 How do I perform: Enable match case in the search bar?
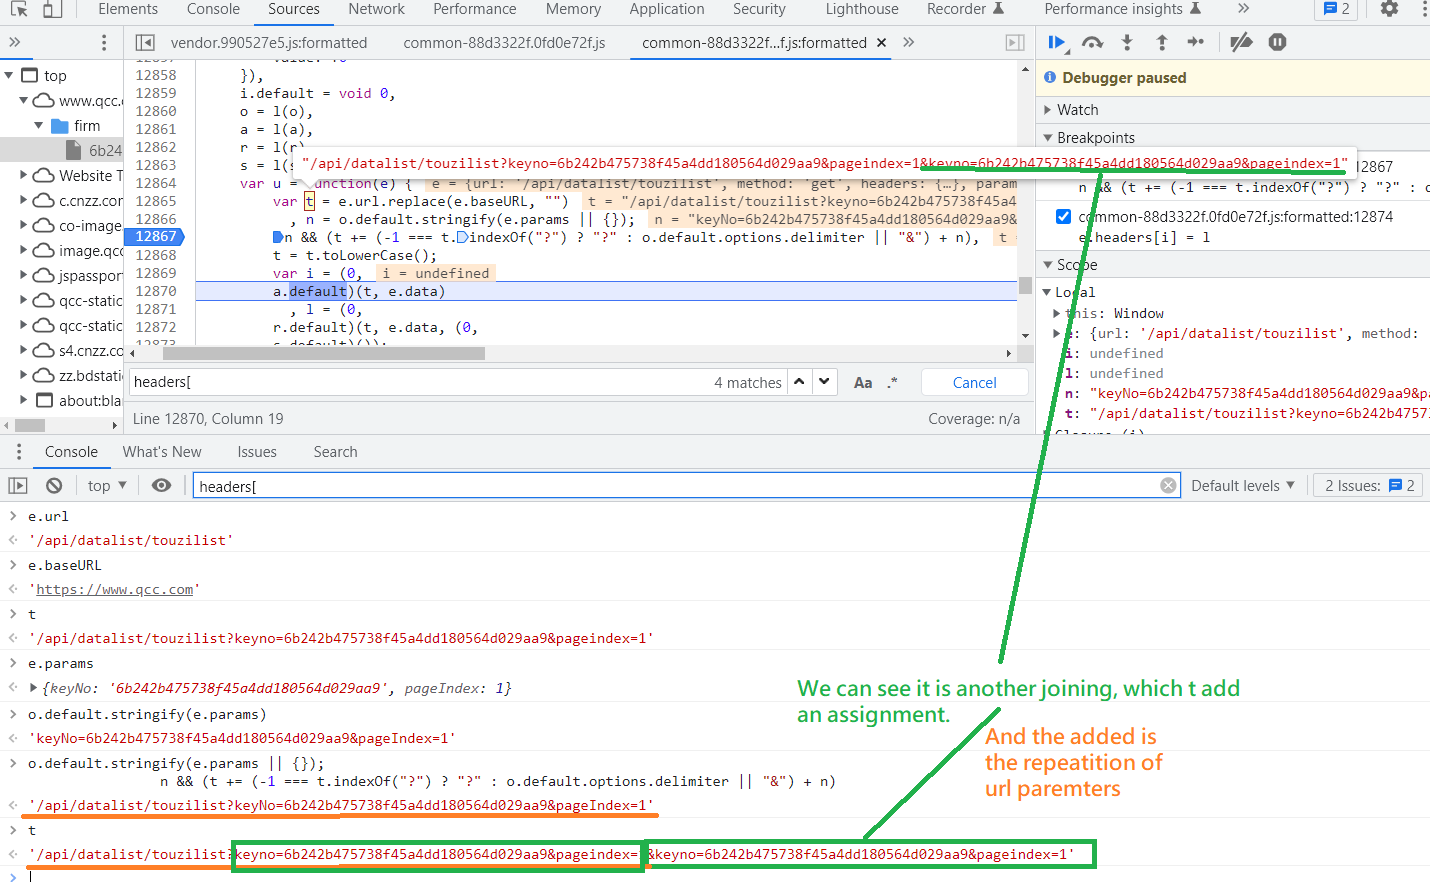(x=862, y=382)
